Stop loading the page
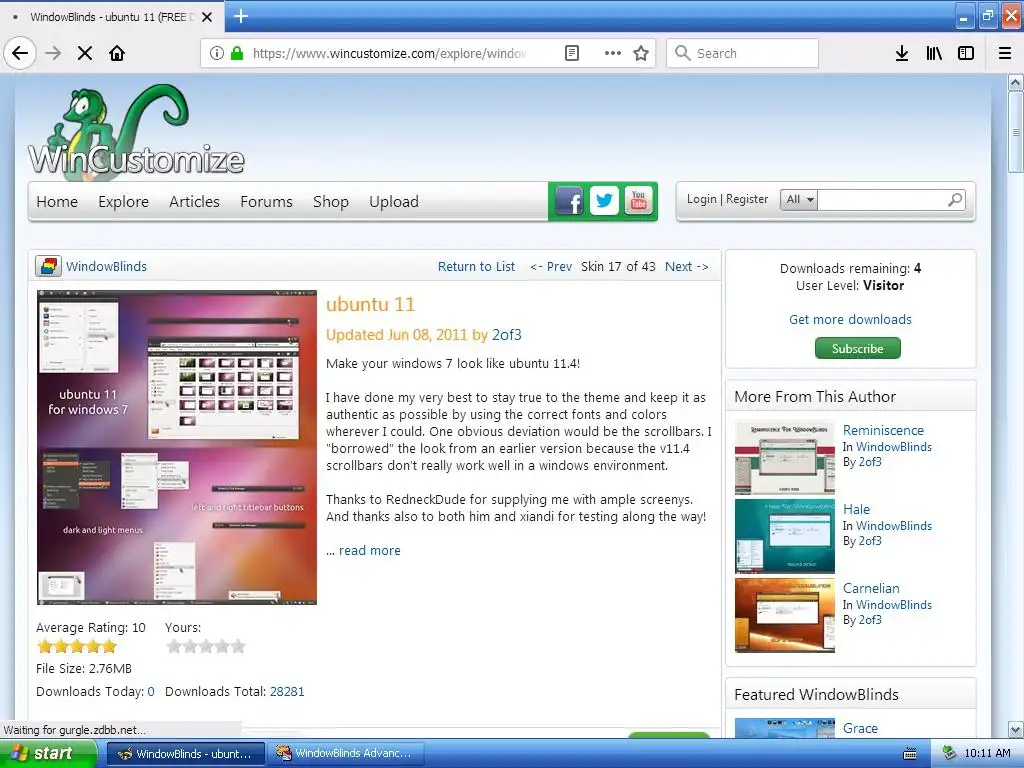1024x768 pixels. (x=85, y=53)
